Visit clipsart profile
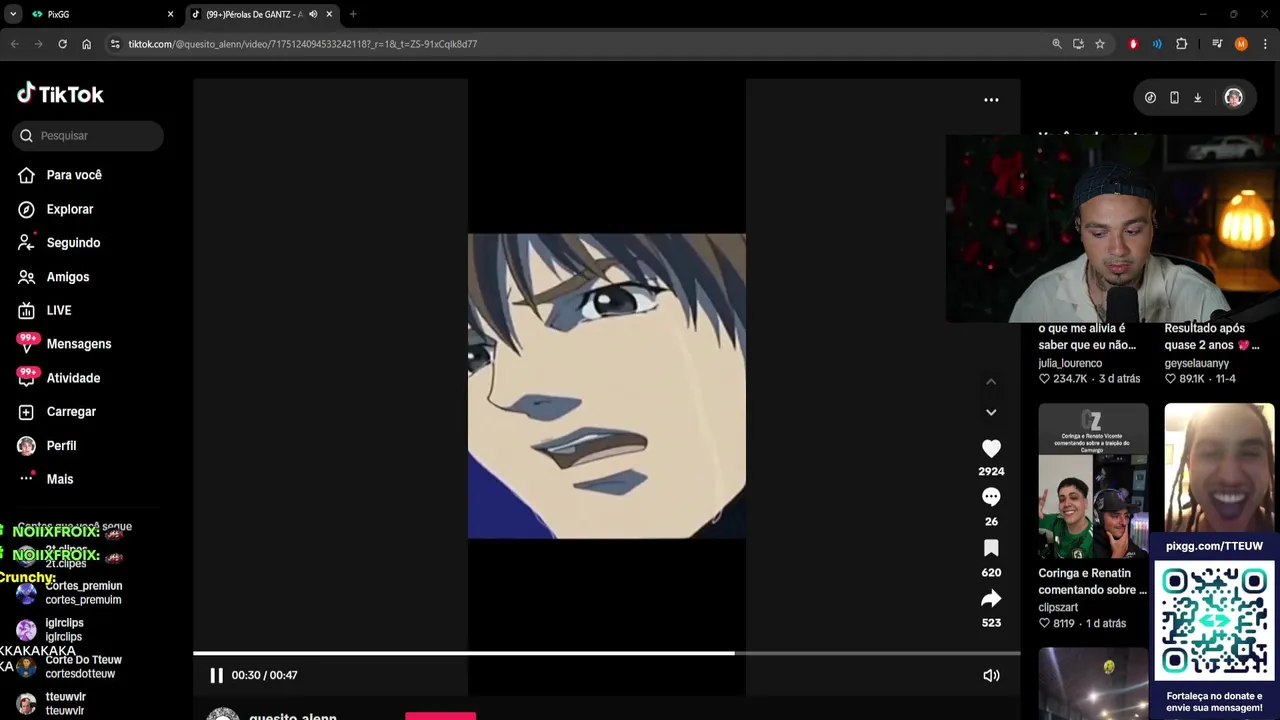Screen dimensions: 1280x720 1058,608
